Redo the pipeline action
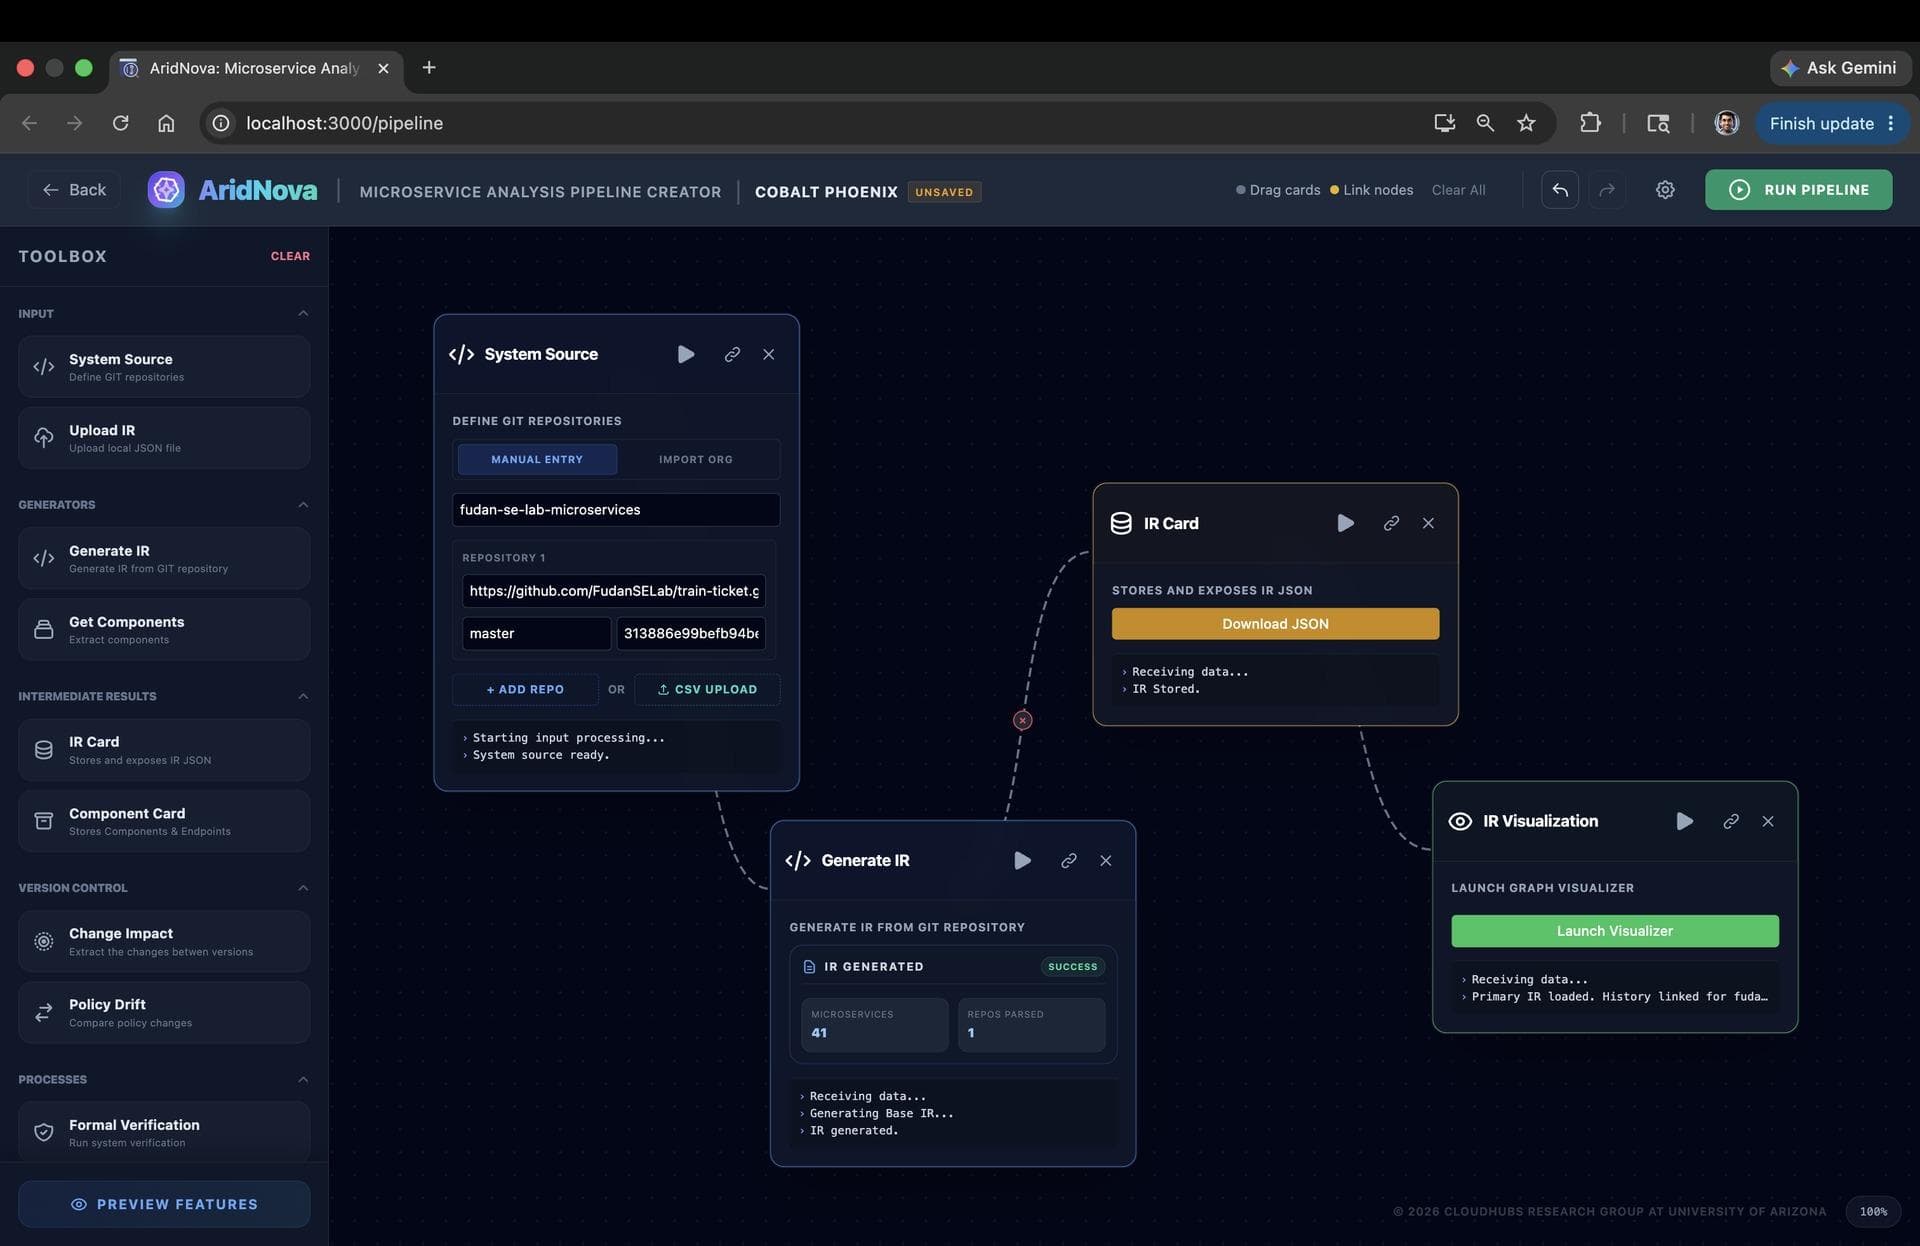1920x1246 pixels. pyautogui.click(x=1607, y=190)
